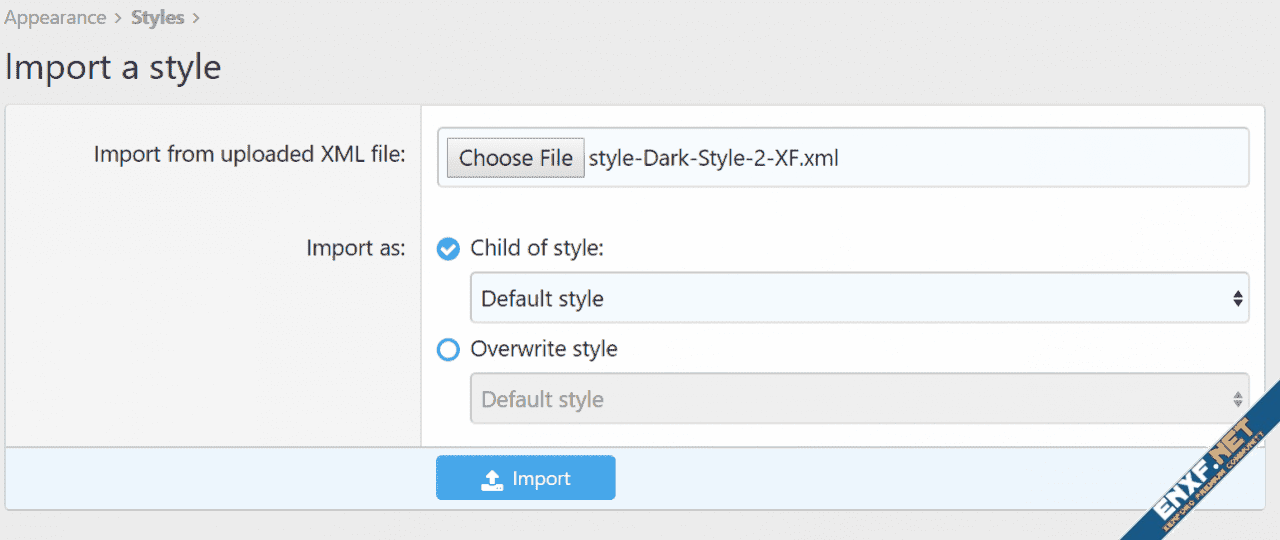Open the Overwrite style dropdown

coord(858,399)
